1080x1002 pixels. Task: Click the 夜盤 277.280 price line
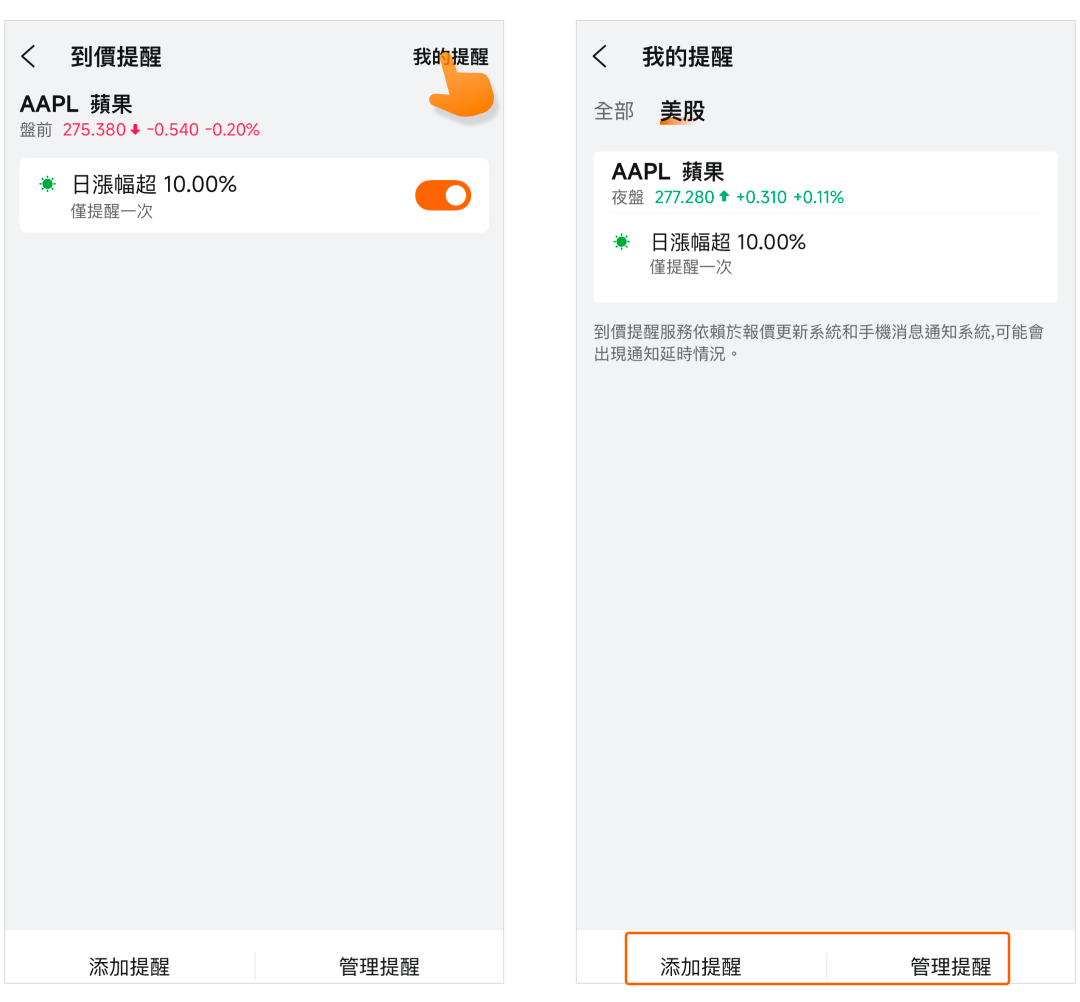click(x=727, y=197)
